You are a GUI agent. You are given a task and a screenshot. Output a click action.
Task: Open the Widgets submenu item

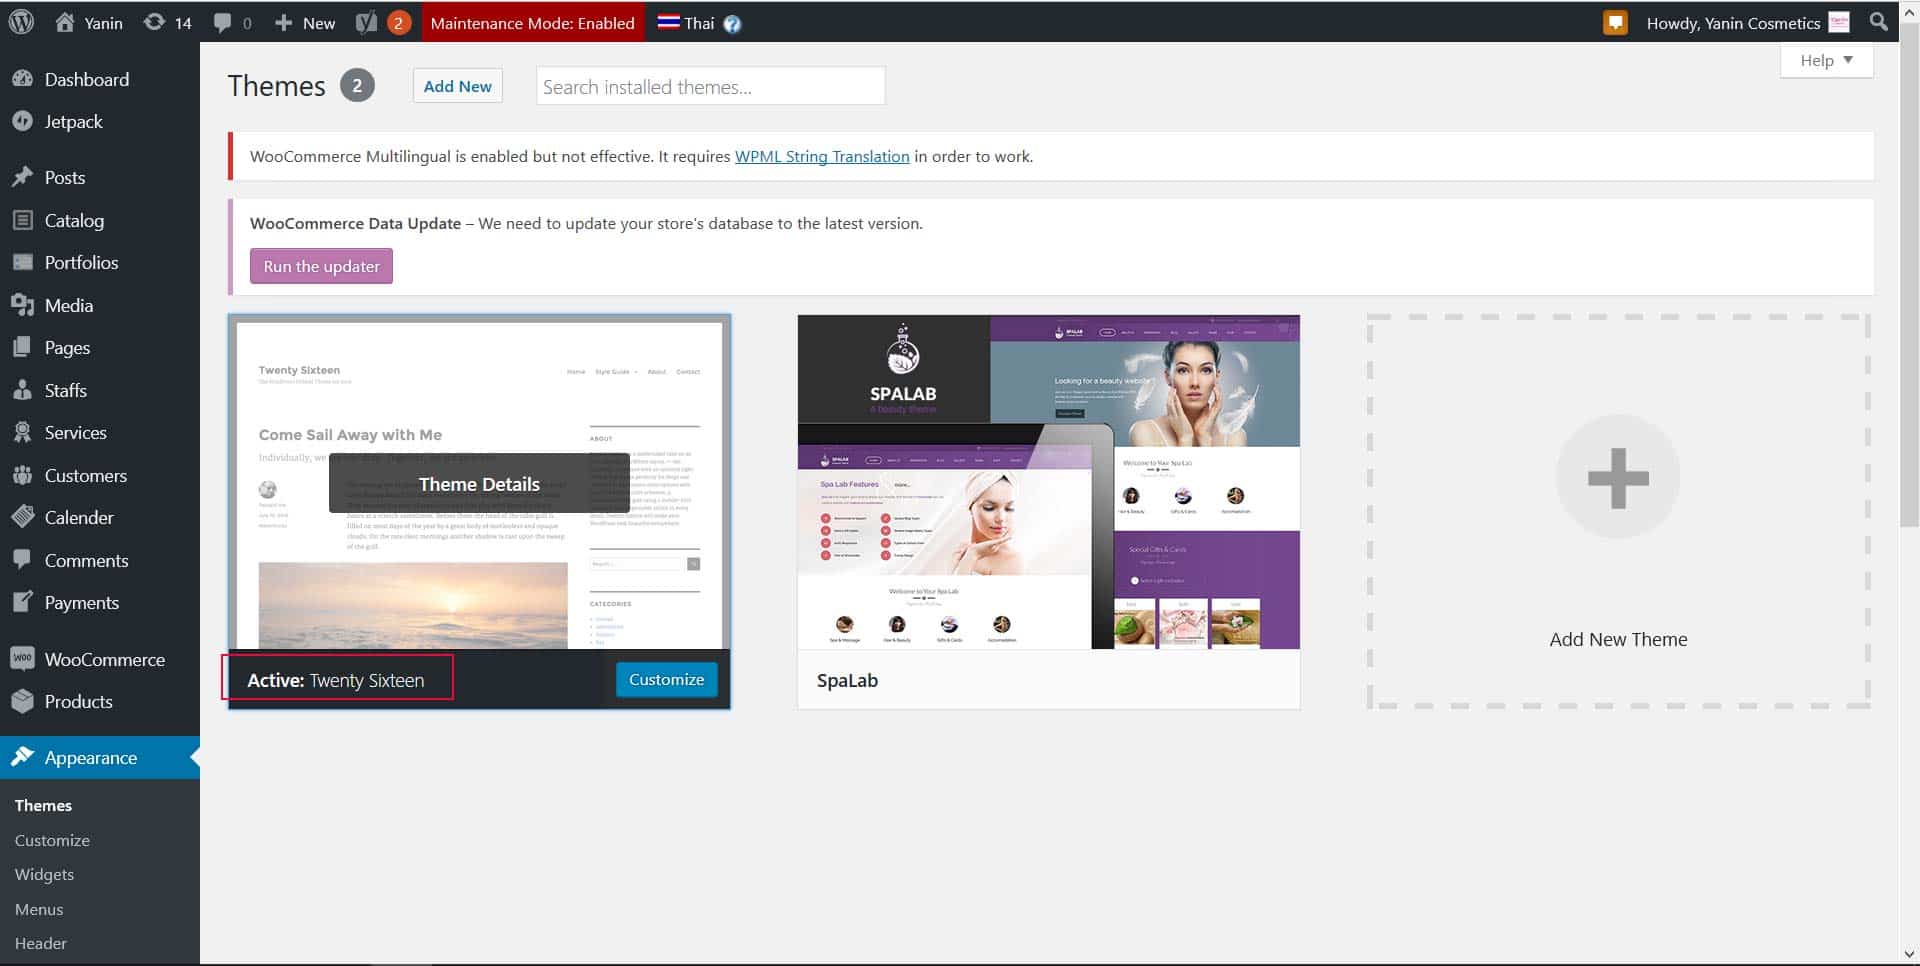[44, 874]
